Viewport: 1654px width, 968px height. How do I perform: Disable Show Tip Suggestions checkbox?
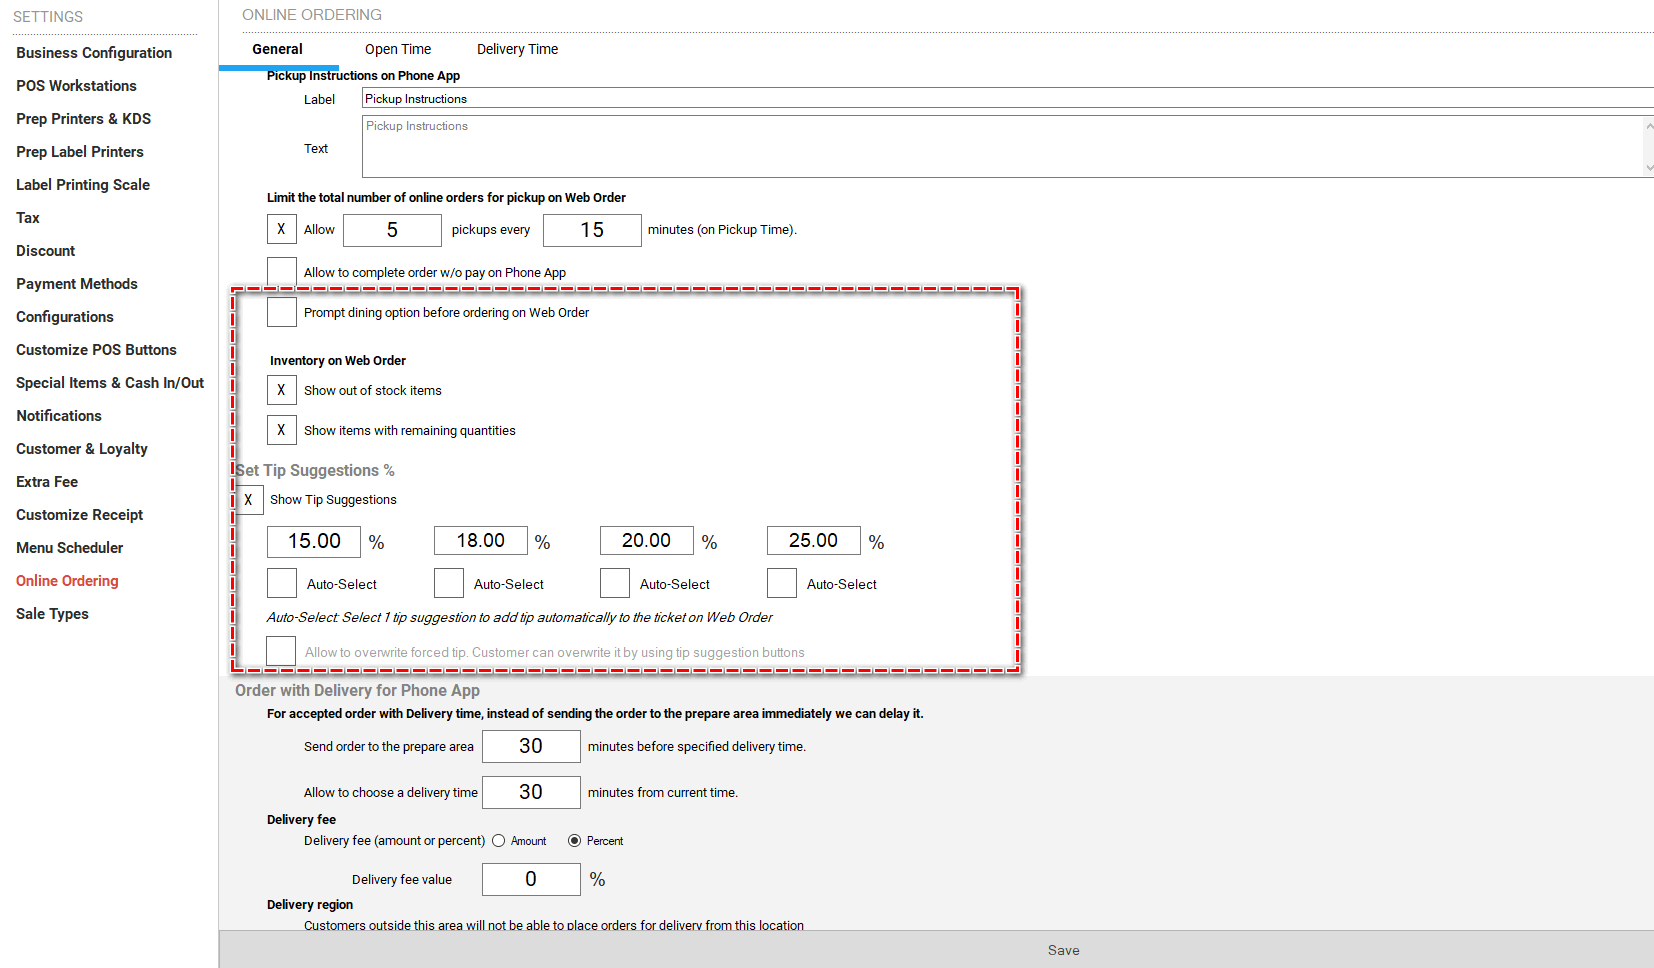[x=248, y=500]
